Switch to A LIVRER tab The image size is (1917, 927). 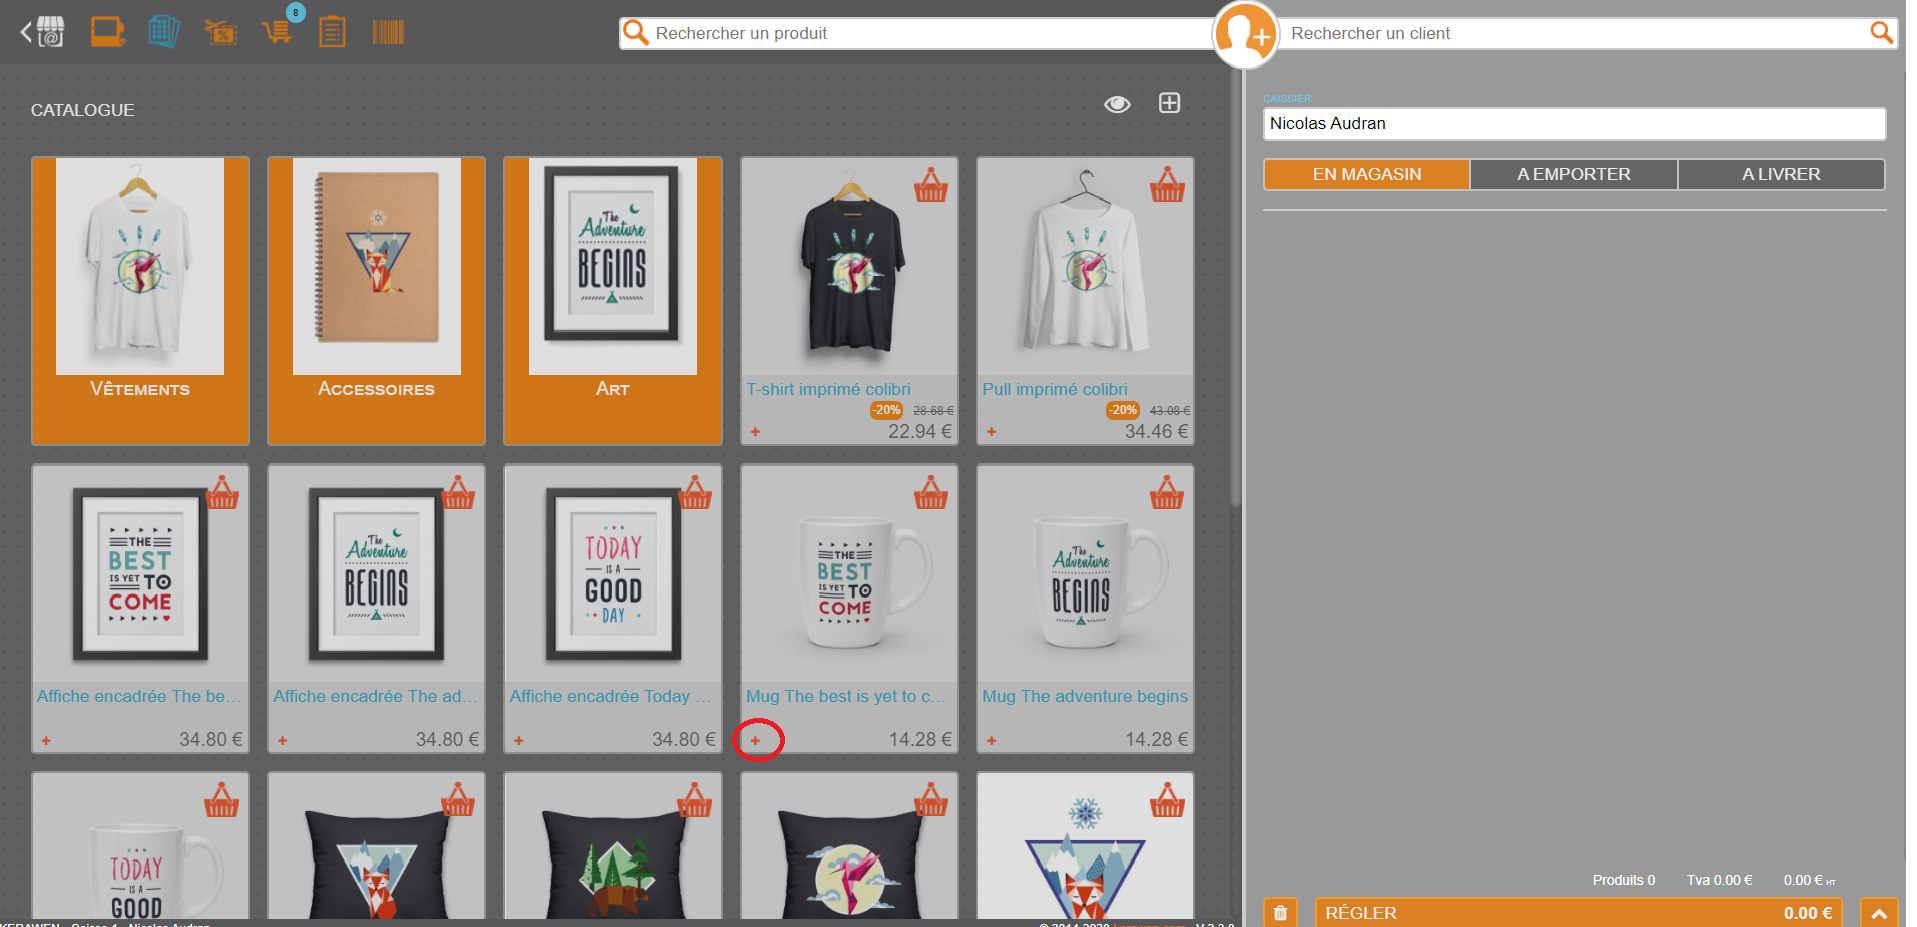click(x=1781, y=174)
